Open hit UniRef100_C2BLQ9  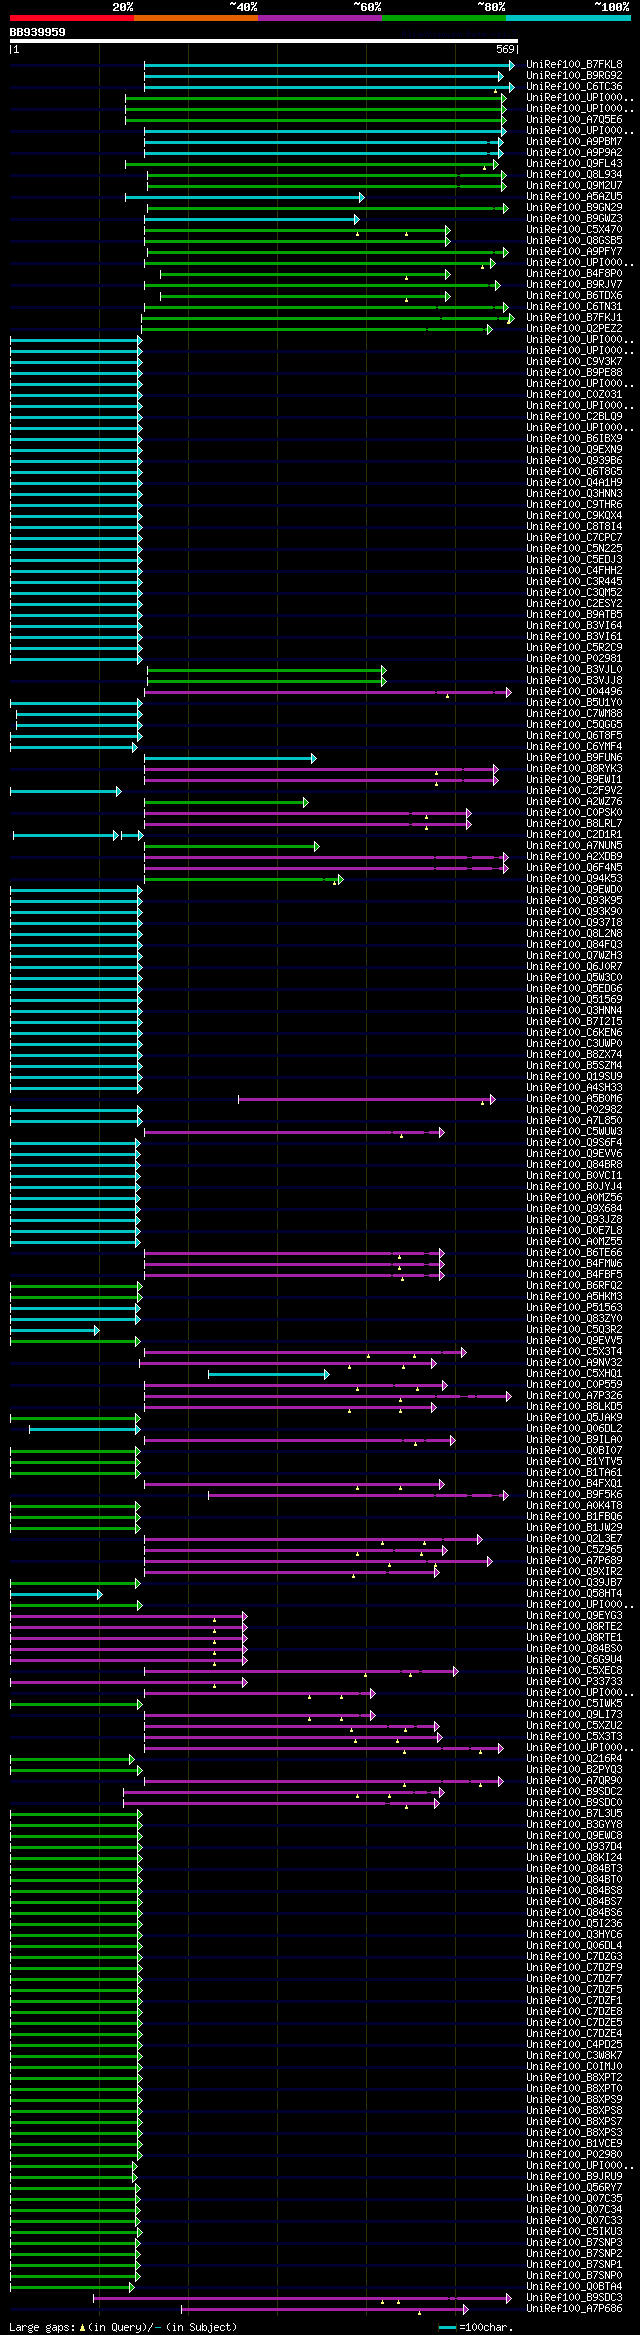click(574, 417)
